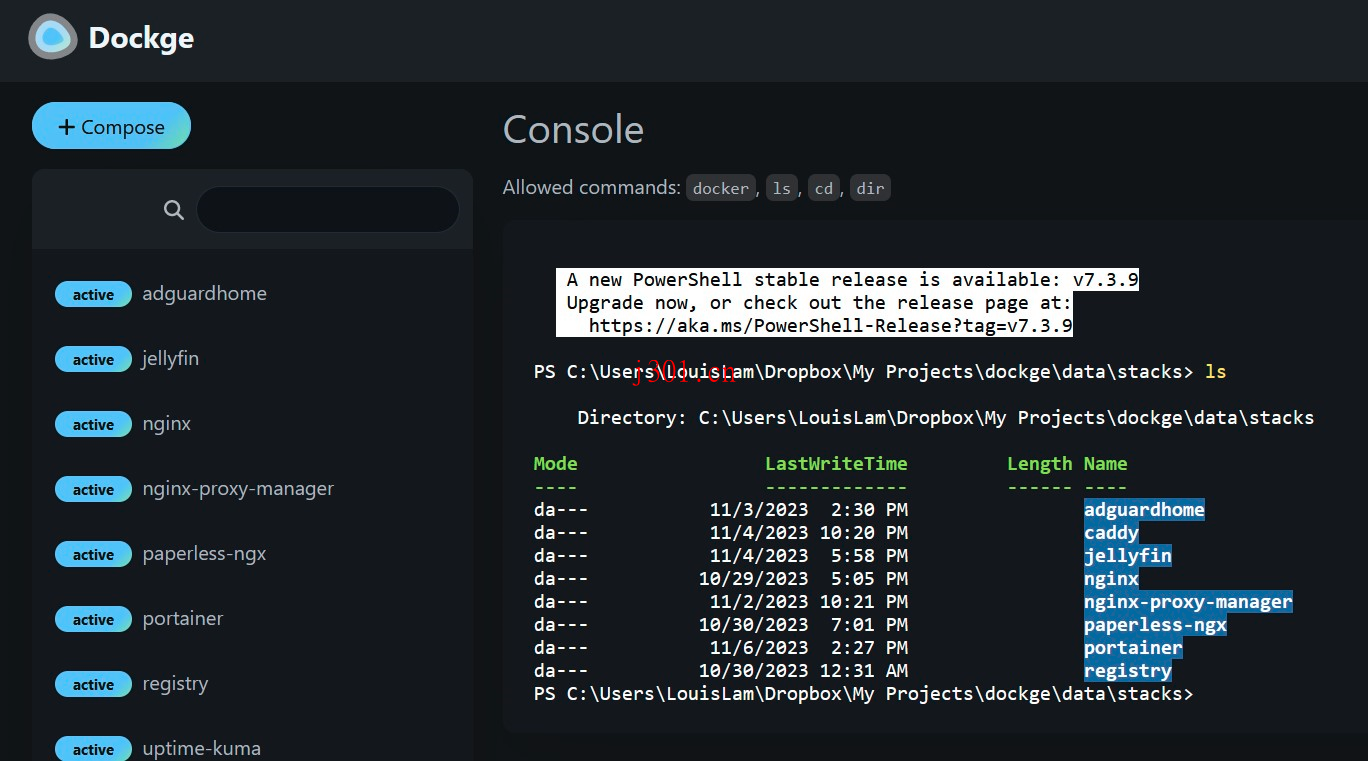This screenshot has width=1368, height=761.
Task: Click inside the sidebar search input field
Action: 327,209
